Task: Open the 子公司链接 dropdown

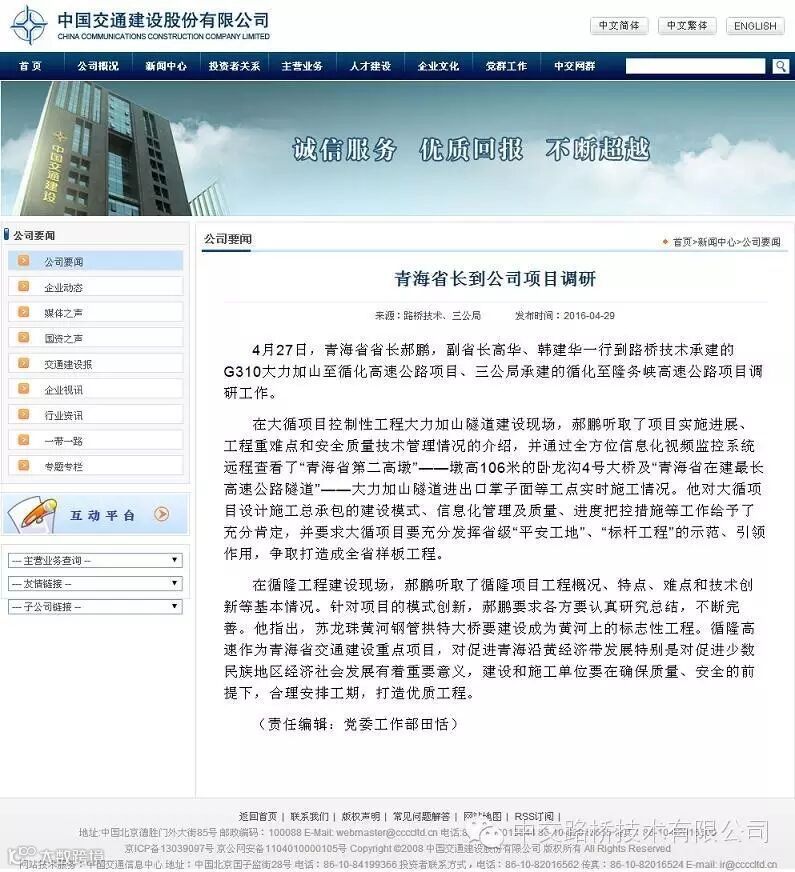Action: tap(95, 607)
